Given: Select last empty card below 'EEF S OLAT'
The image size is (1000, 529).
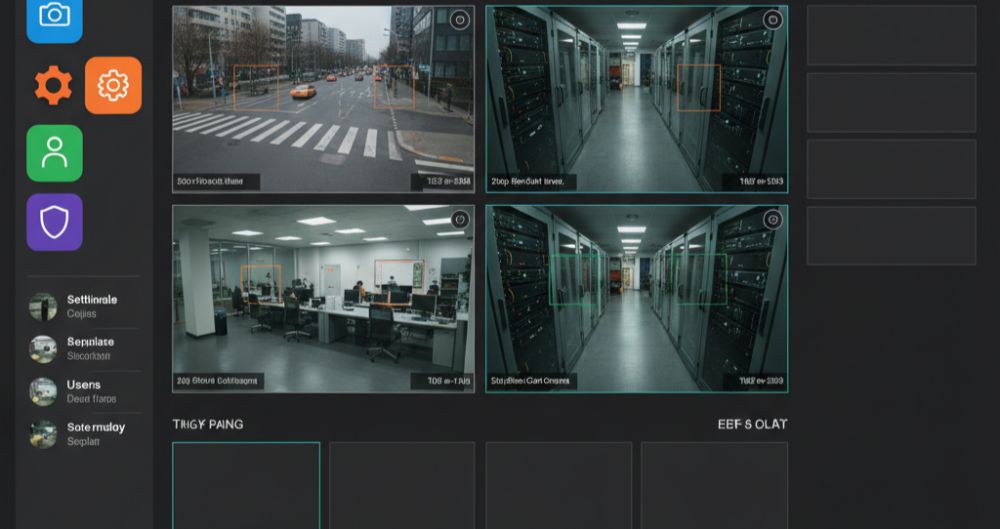Looking at the screenshot, I should (714, 486).
